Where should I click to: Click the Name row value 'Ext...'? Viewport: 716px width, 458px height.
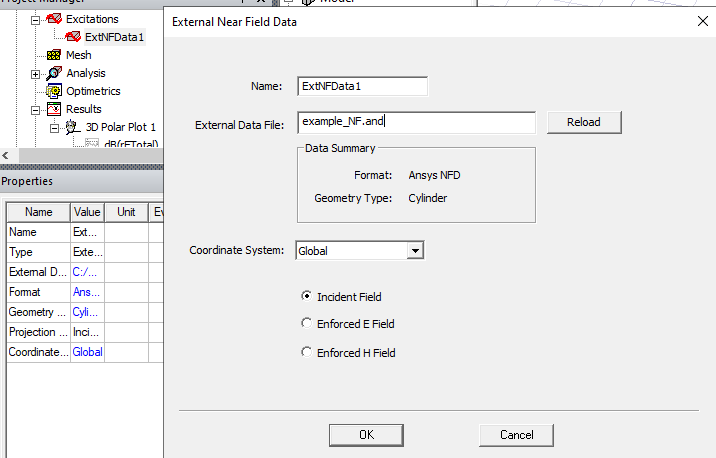[87, 232]
